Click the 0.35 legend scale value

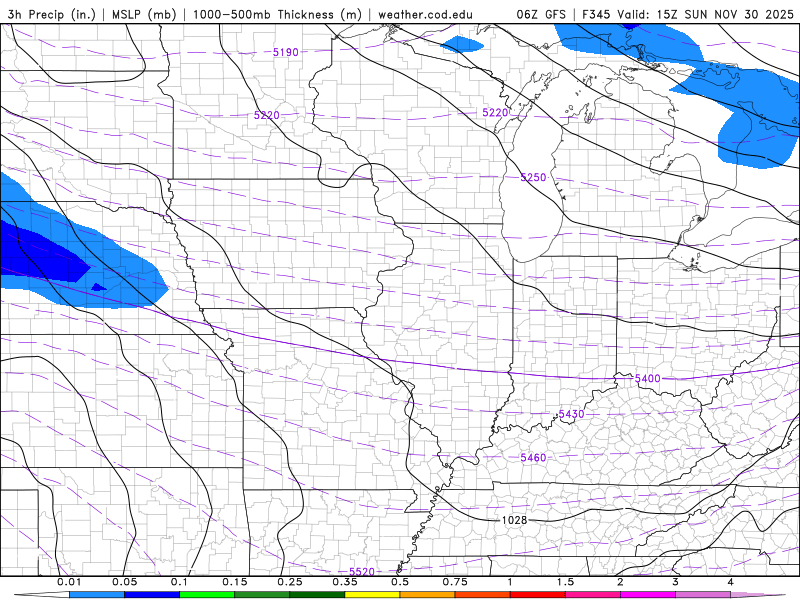point(345,582)
